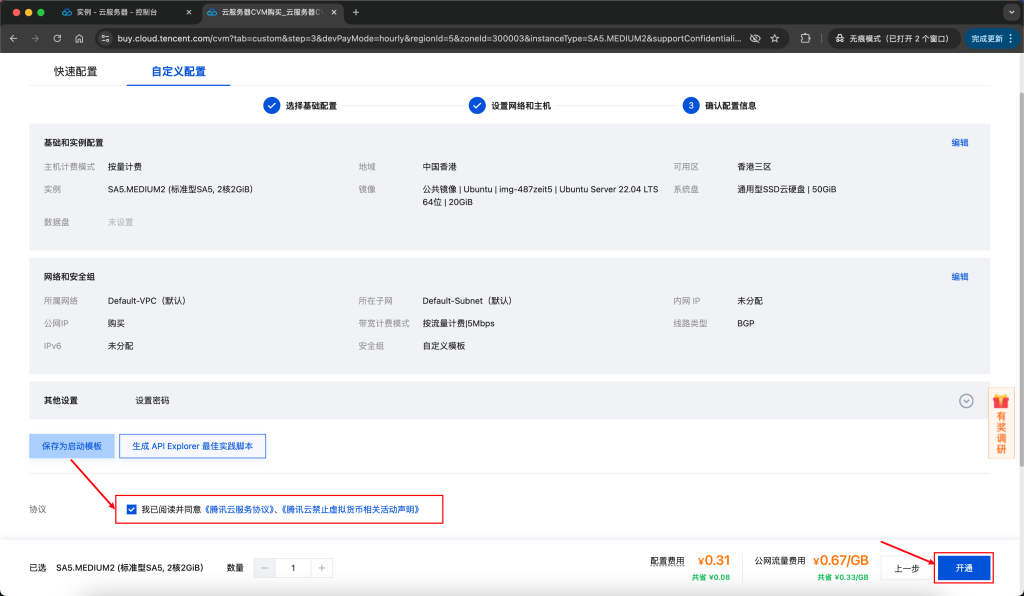Click the decrease quantity minus control
This screenshot has width=1024, height=596.
tap(264, 567)
